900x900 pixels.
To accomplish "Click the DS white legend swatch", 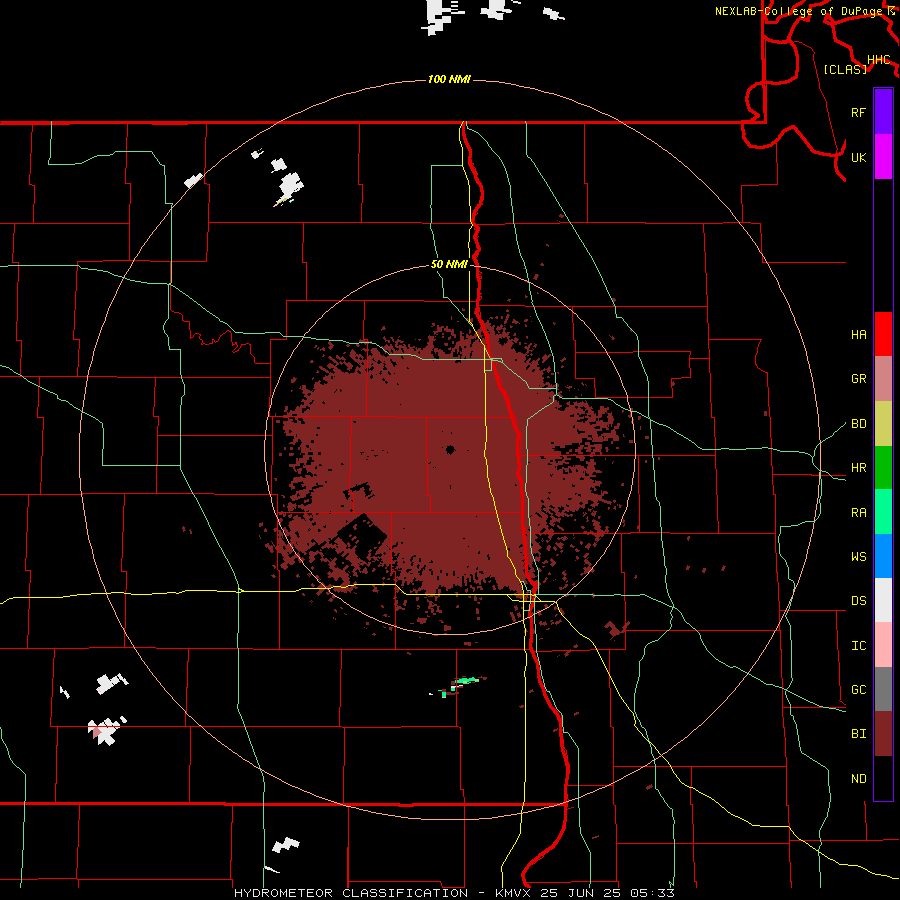I will tap(883, 600).
